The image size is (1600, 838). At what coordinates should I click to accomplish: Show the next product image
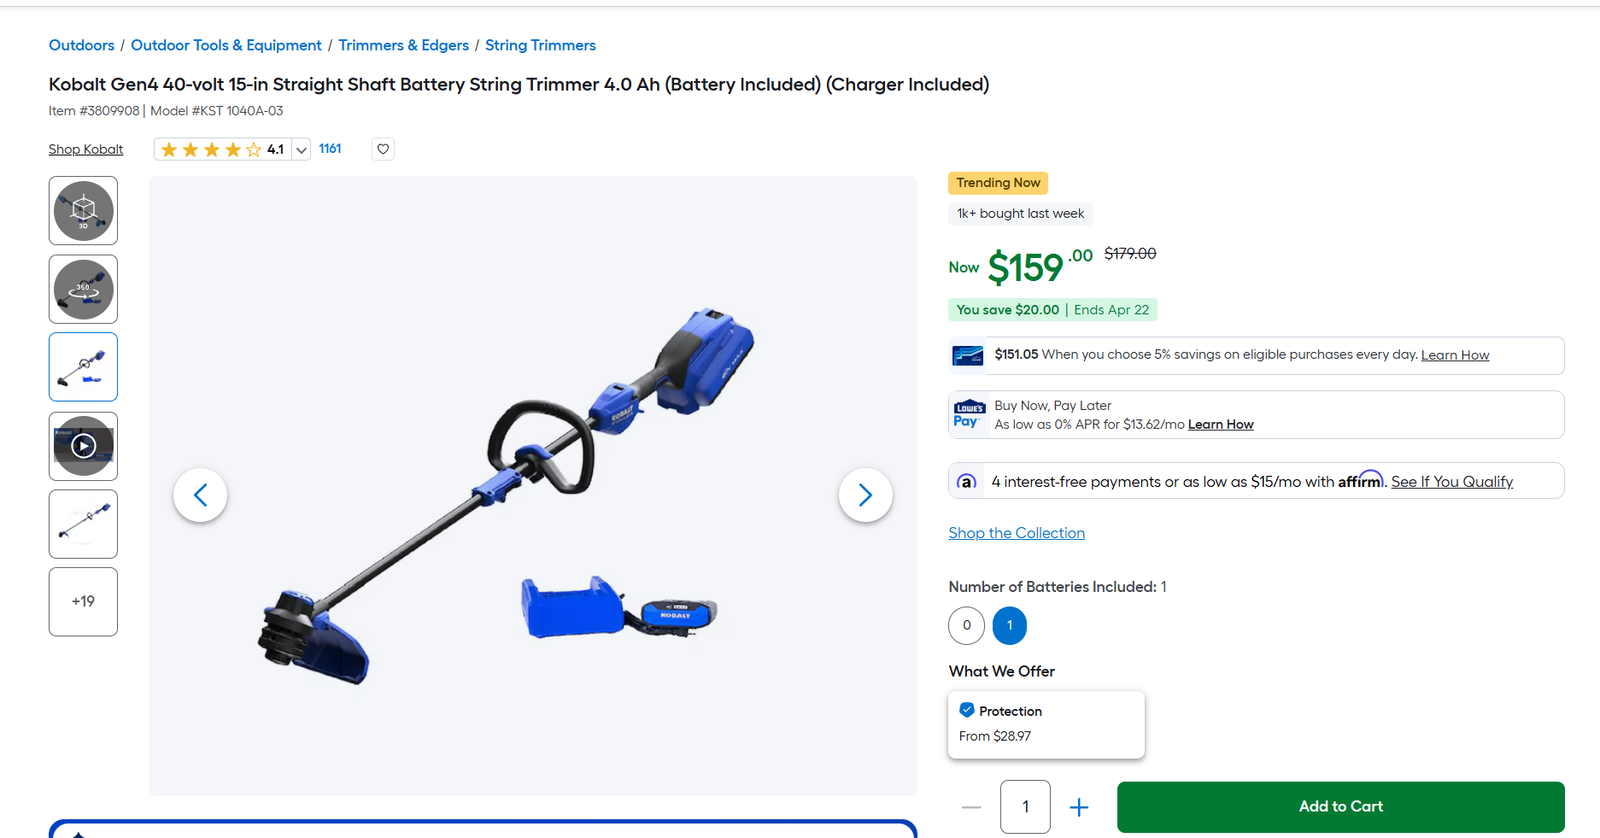(x=865, y=495)
